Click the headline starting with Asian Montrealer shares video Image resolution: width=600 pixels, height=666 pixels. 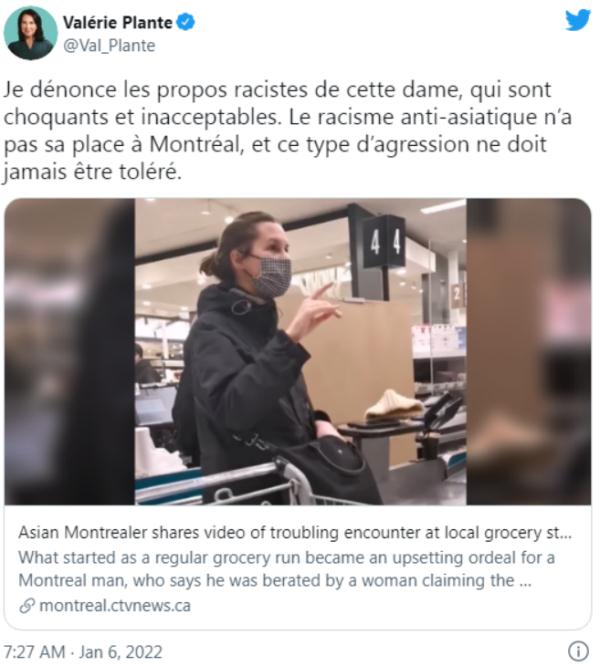coord(295,532)
